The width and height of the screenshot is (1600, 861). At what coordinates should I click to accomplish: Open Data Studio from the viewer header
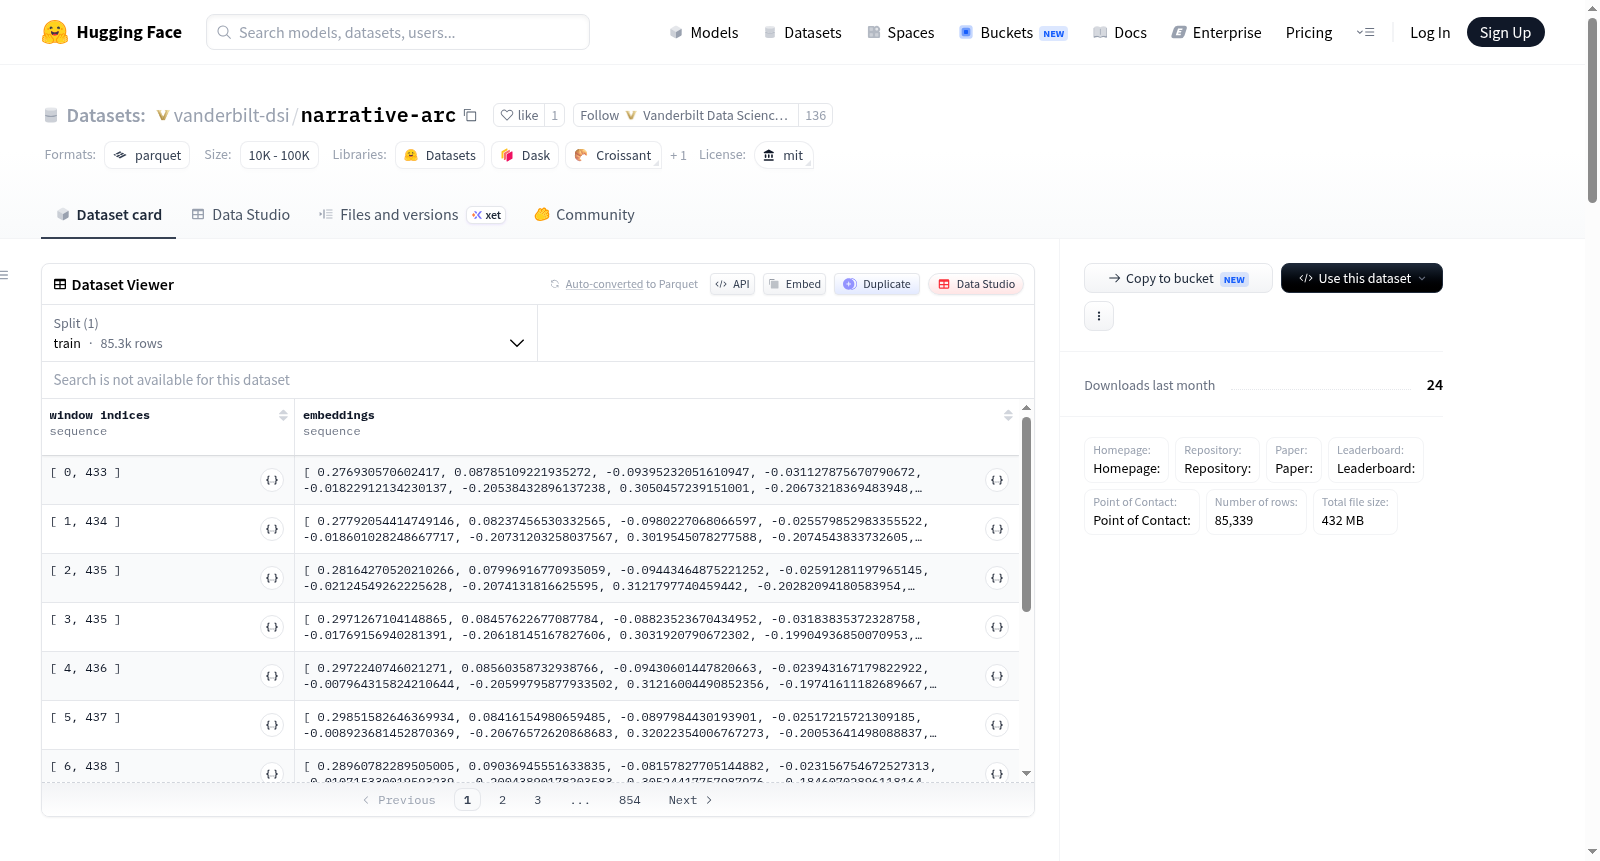[976, 284]
